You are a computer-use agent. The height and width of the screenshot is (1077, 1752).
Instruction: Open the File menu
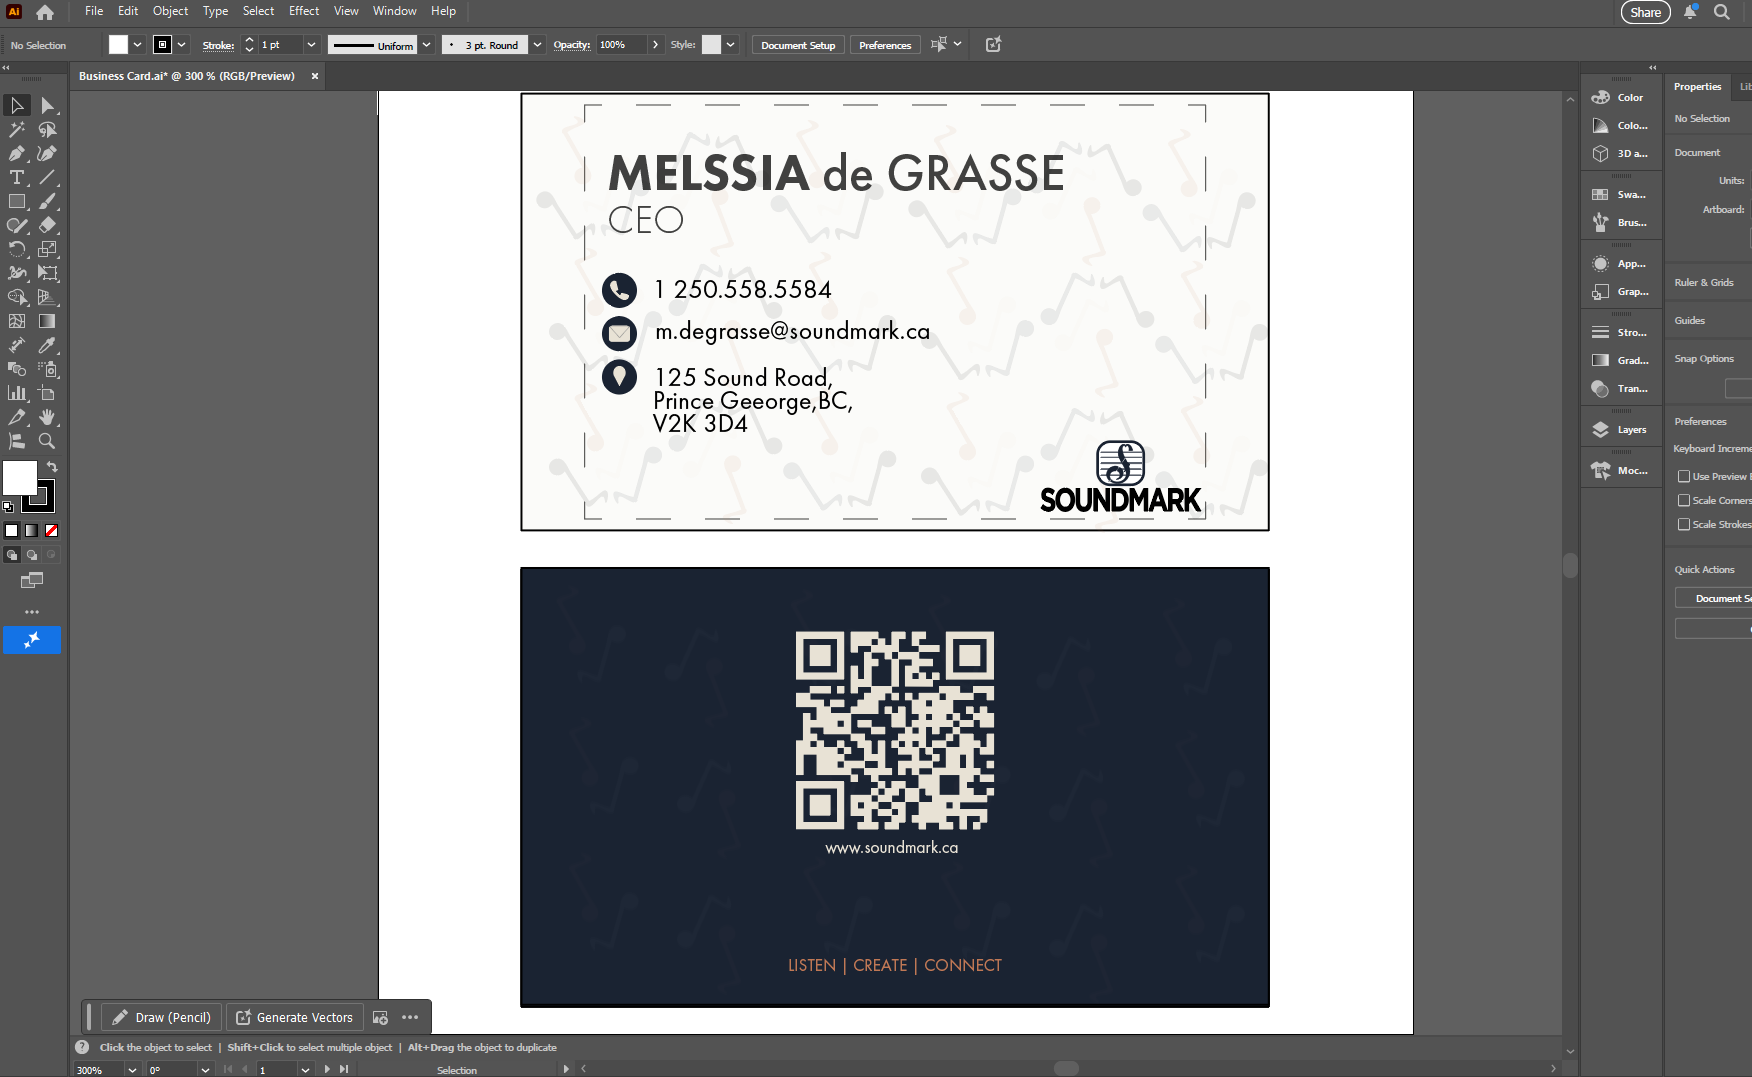(94, 11)
